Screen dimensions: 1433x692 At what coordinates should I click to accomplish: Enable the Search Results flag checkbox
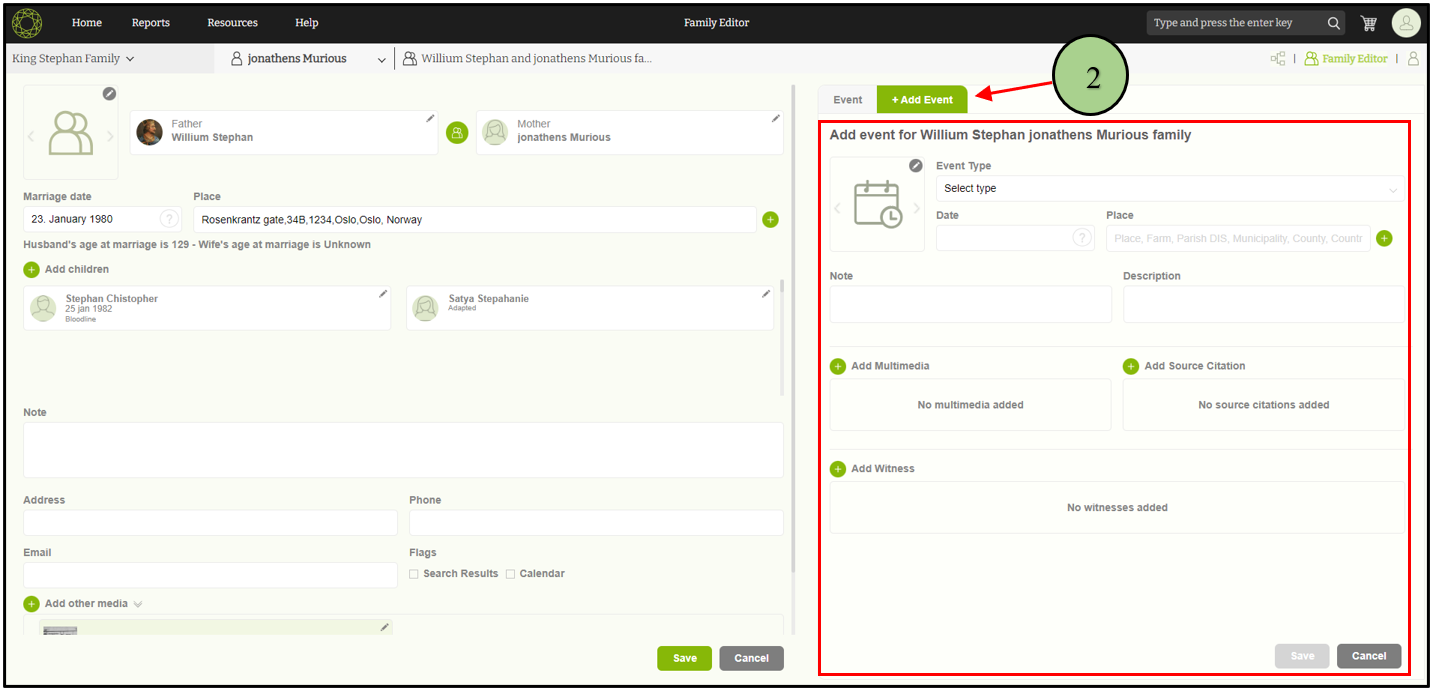point(414,574)
